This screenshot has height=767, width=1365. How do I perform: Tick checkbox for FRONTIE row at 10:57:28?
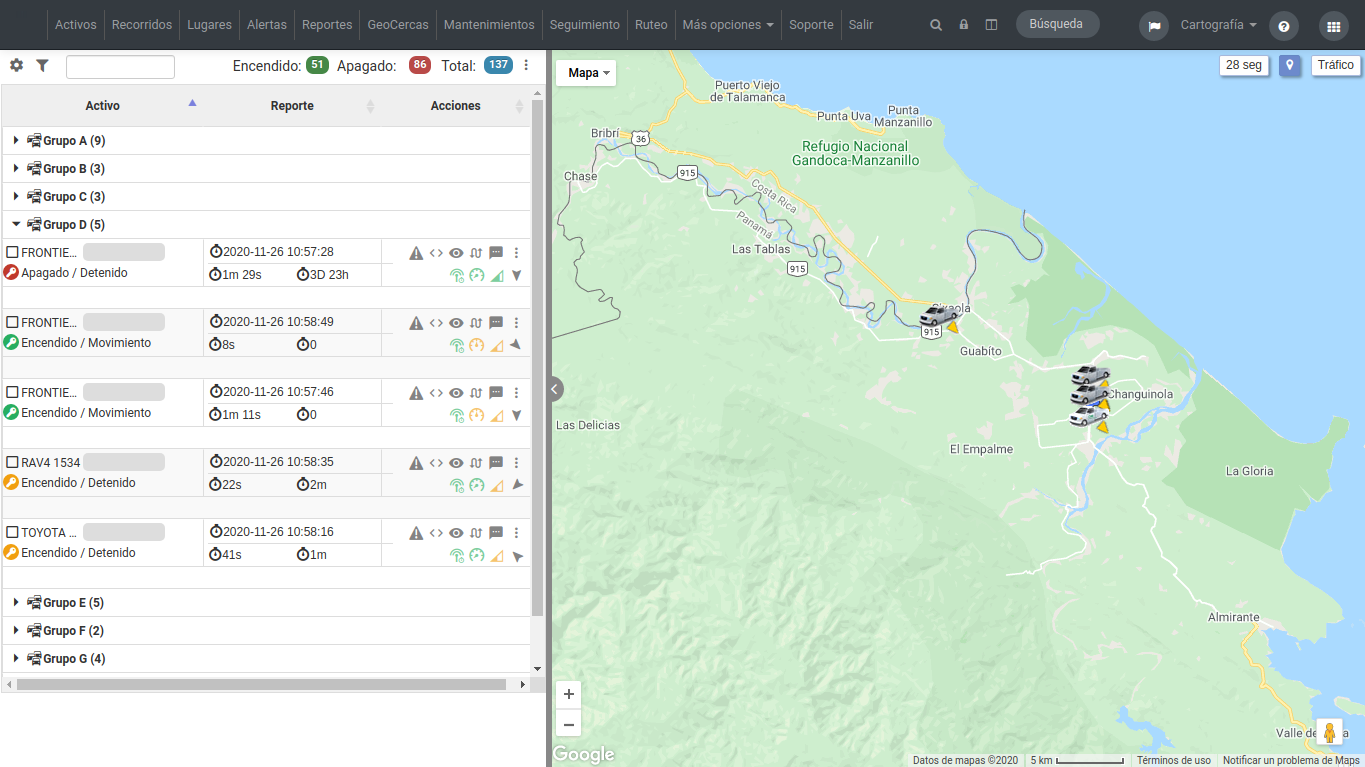point(13,252)
